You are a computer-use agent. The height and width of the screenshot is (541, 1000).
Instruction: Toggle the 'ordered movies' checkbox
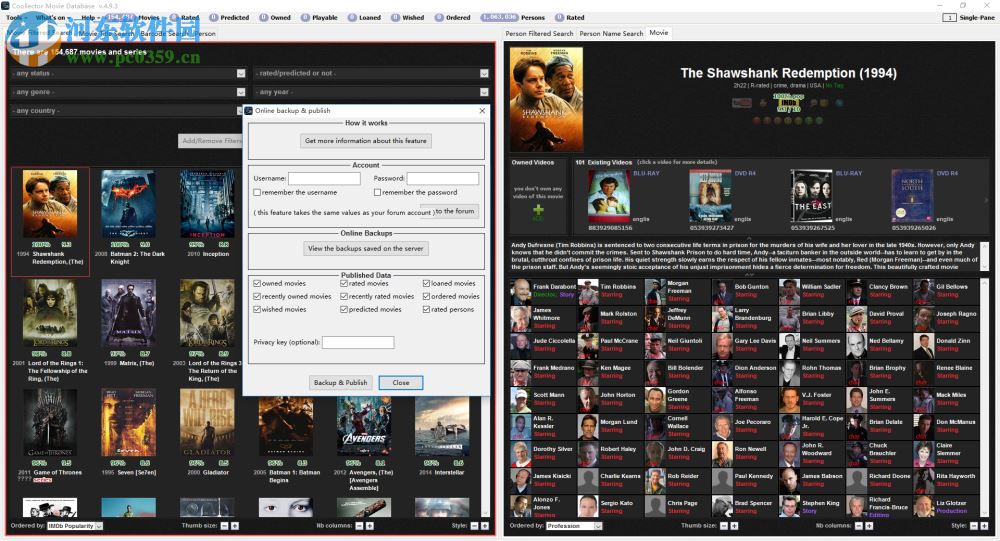pyautogui.click(x=426, y=297)
